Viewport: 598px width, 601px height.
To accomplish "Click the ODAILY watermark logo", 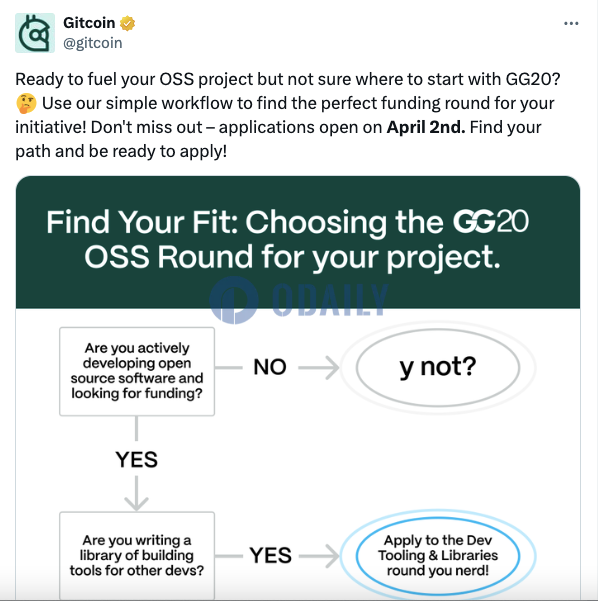I will coord(299,299).
